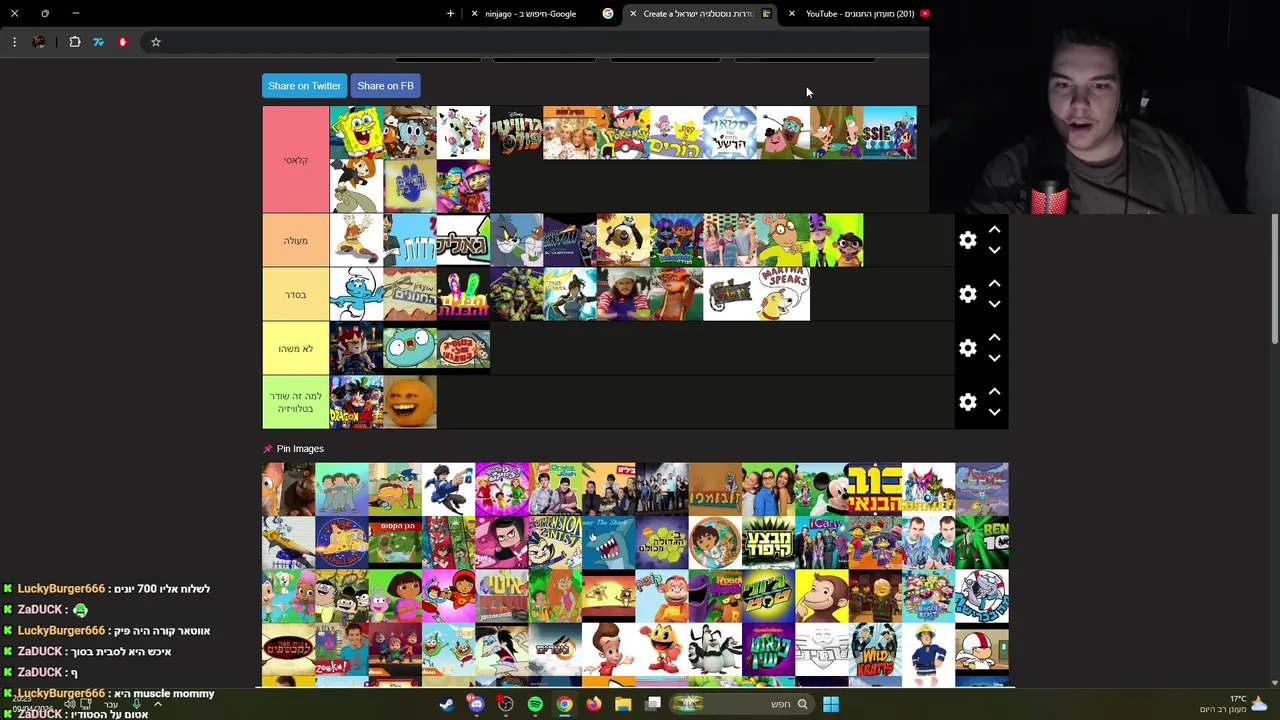Switch to the Create a tier list tab
Screen dimensions: 1280x720
700,14
